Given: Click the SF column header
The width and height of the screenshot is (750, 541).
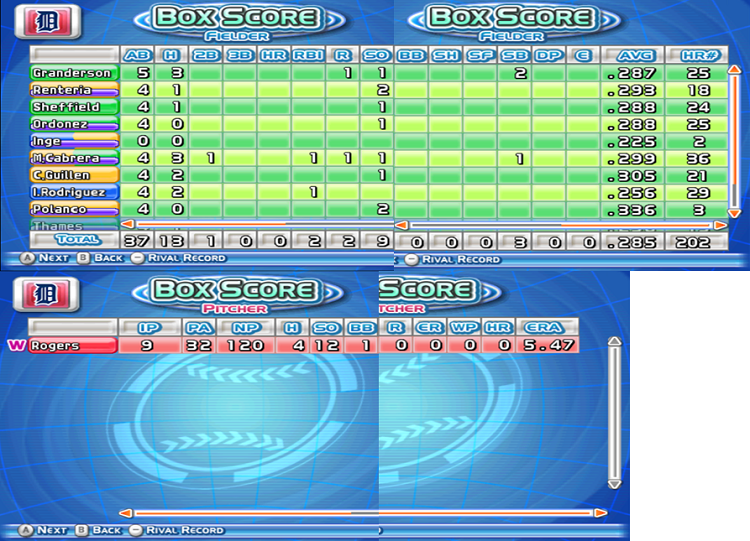Looking at the screenshot, I should (x=480, y=55).
